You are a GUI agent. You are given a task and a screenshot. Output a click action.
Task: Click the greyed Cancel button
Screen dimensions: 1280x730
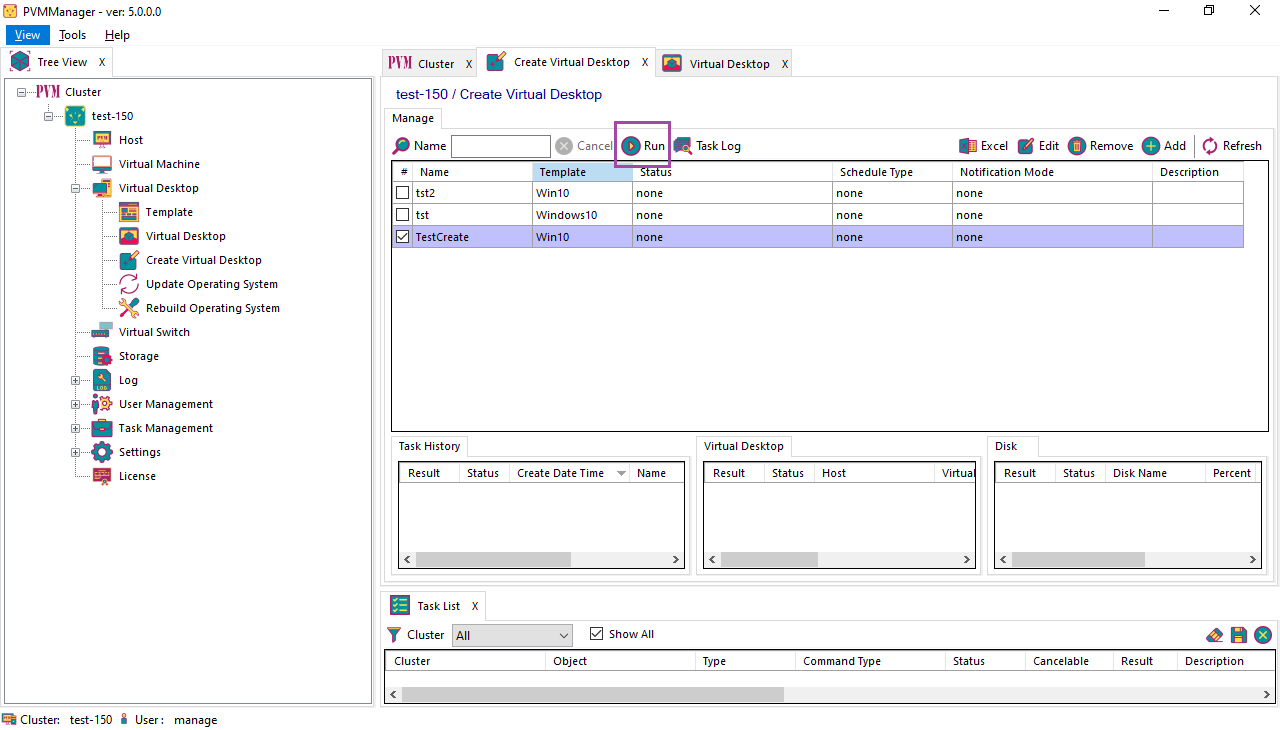coord(584,146)
